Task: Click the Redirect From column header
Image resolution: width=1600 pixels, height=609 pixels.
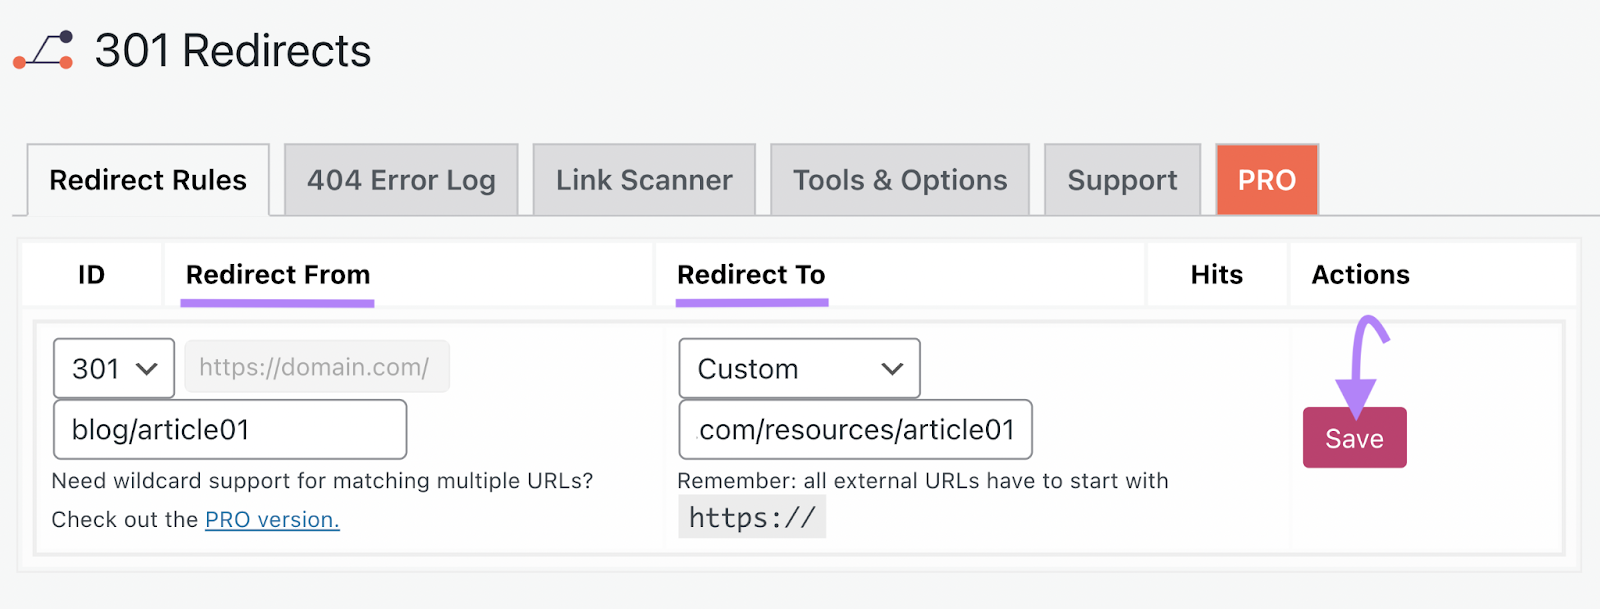Action: pos(276,274)
